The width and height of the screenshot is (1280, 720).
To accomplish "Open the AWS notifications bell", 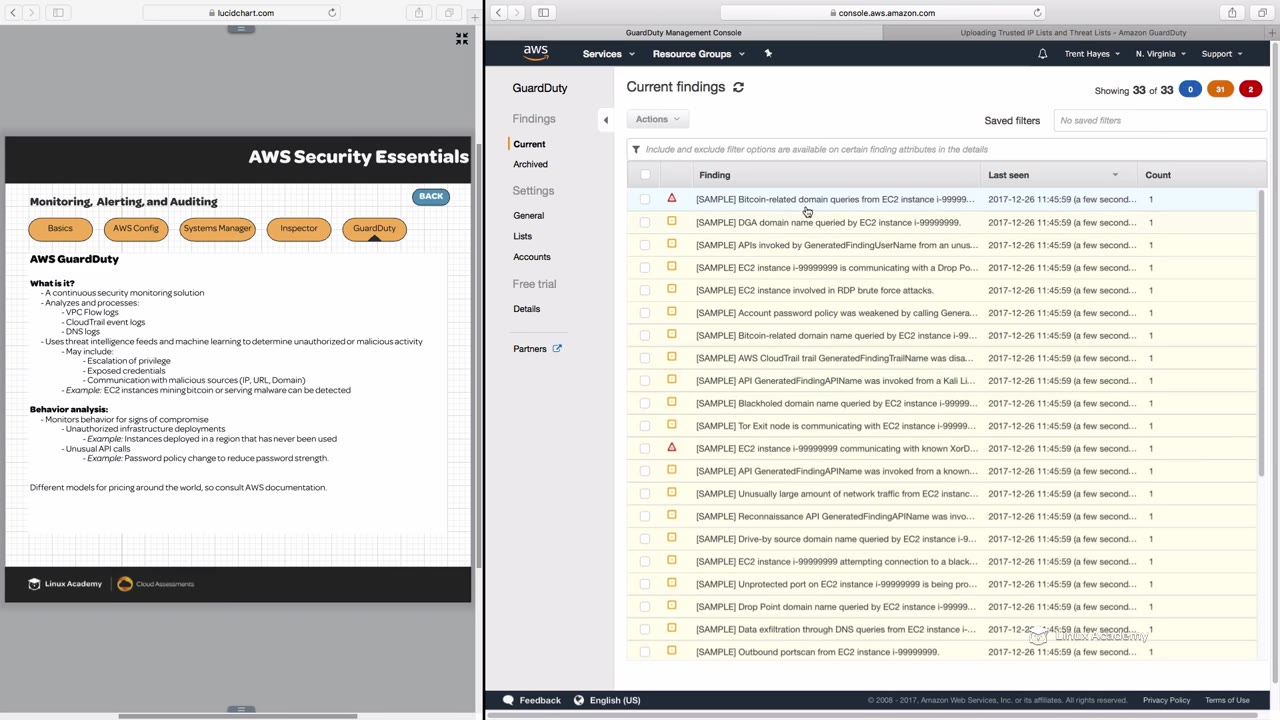I will point(1042,54).
